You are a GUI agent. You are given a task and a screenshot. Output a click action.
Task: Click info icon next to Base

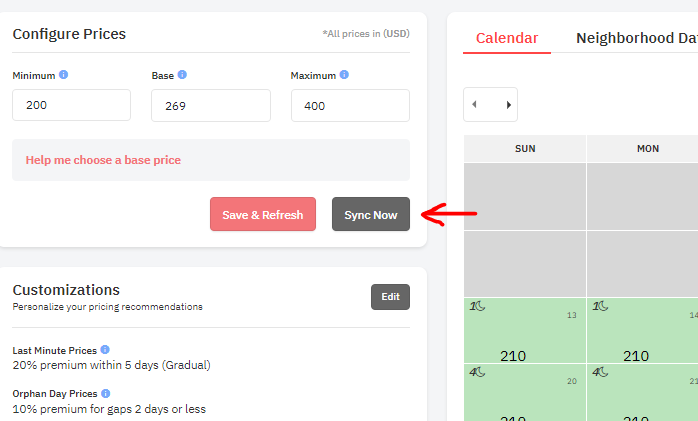pos(182,75)
